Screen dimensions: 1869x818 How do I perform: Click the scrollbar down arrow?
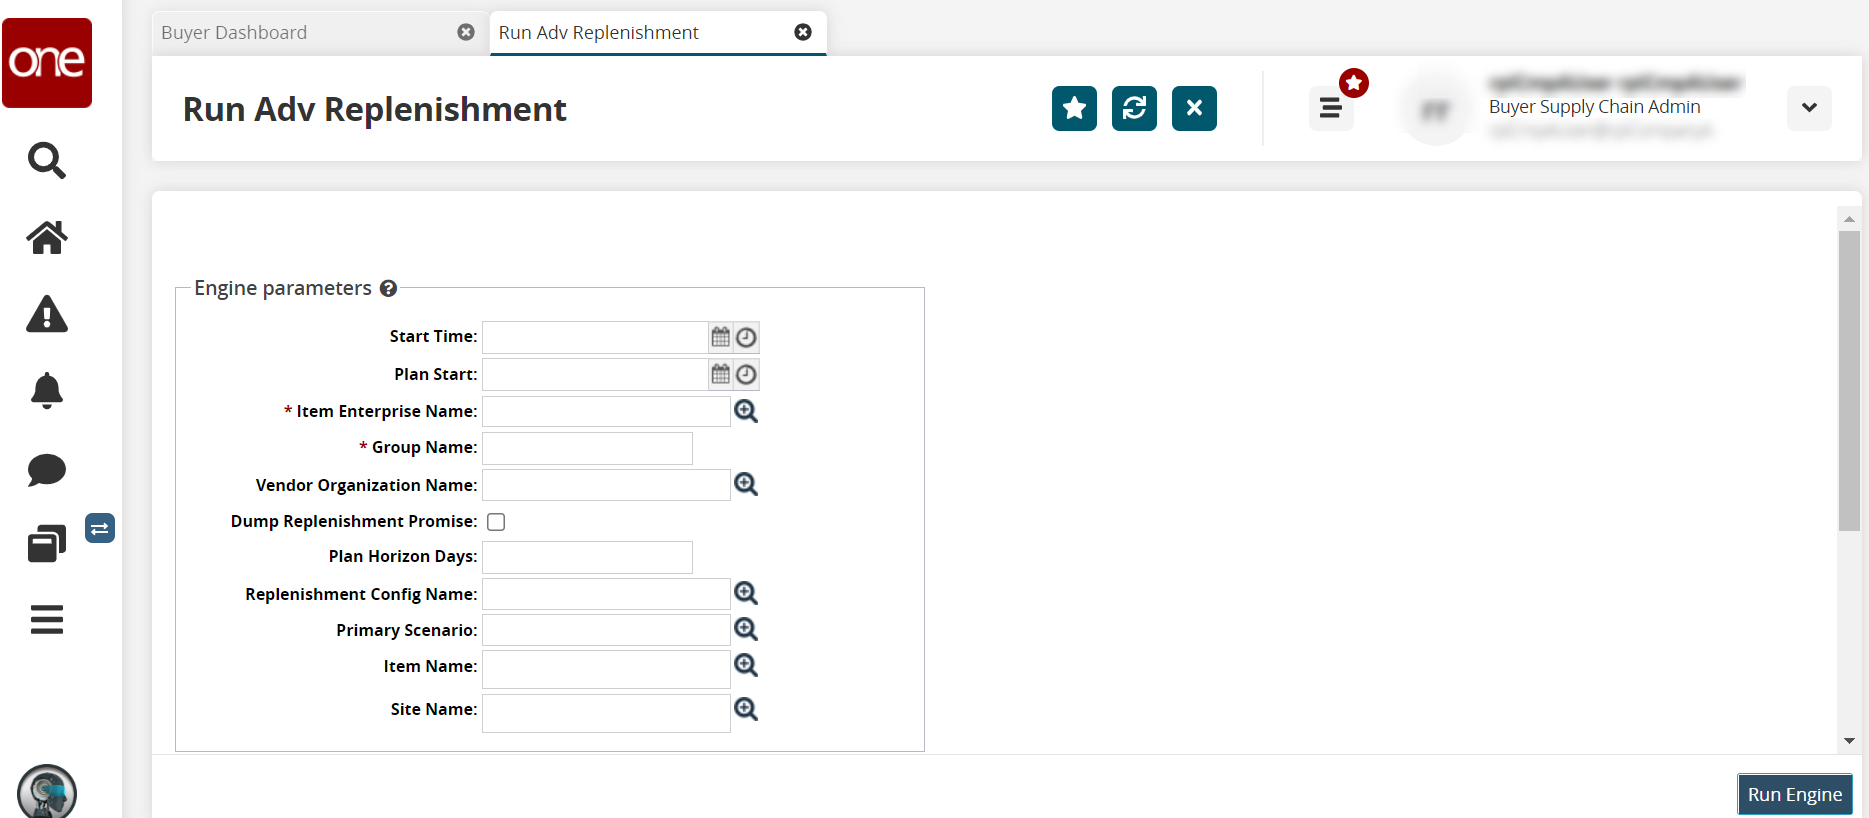pos(1849,741)
